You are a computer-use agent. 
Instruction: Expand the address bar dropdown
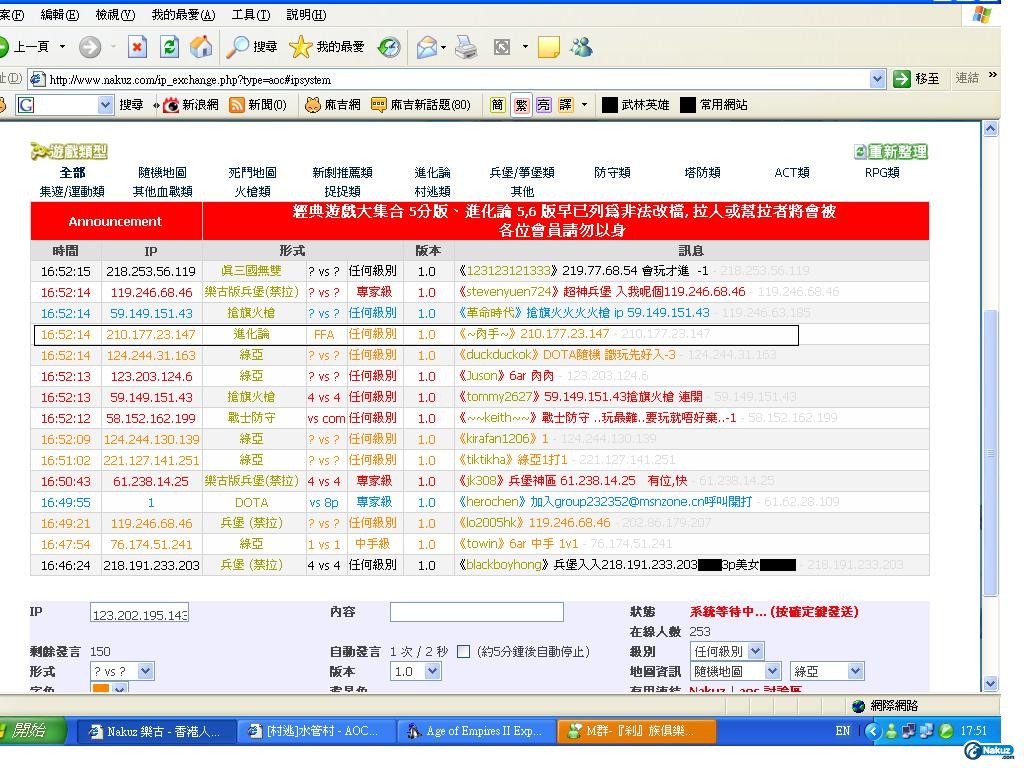(877, 79)
